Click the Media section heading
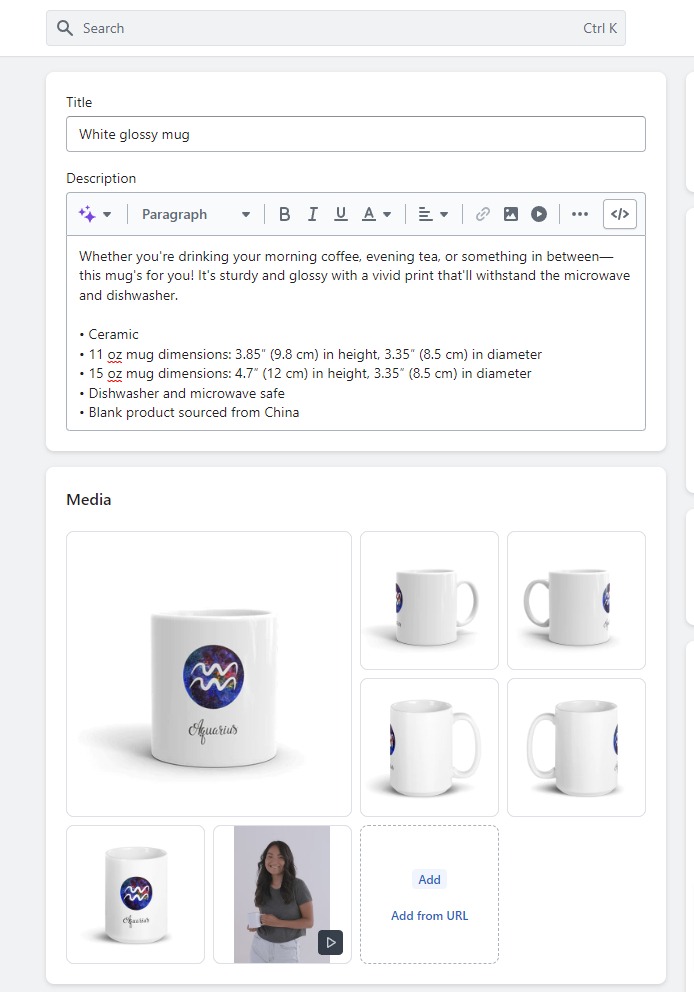 89,500
